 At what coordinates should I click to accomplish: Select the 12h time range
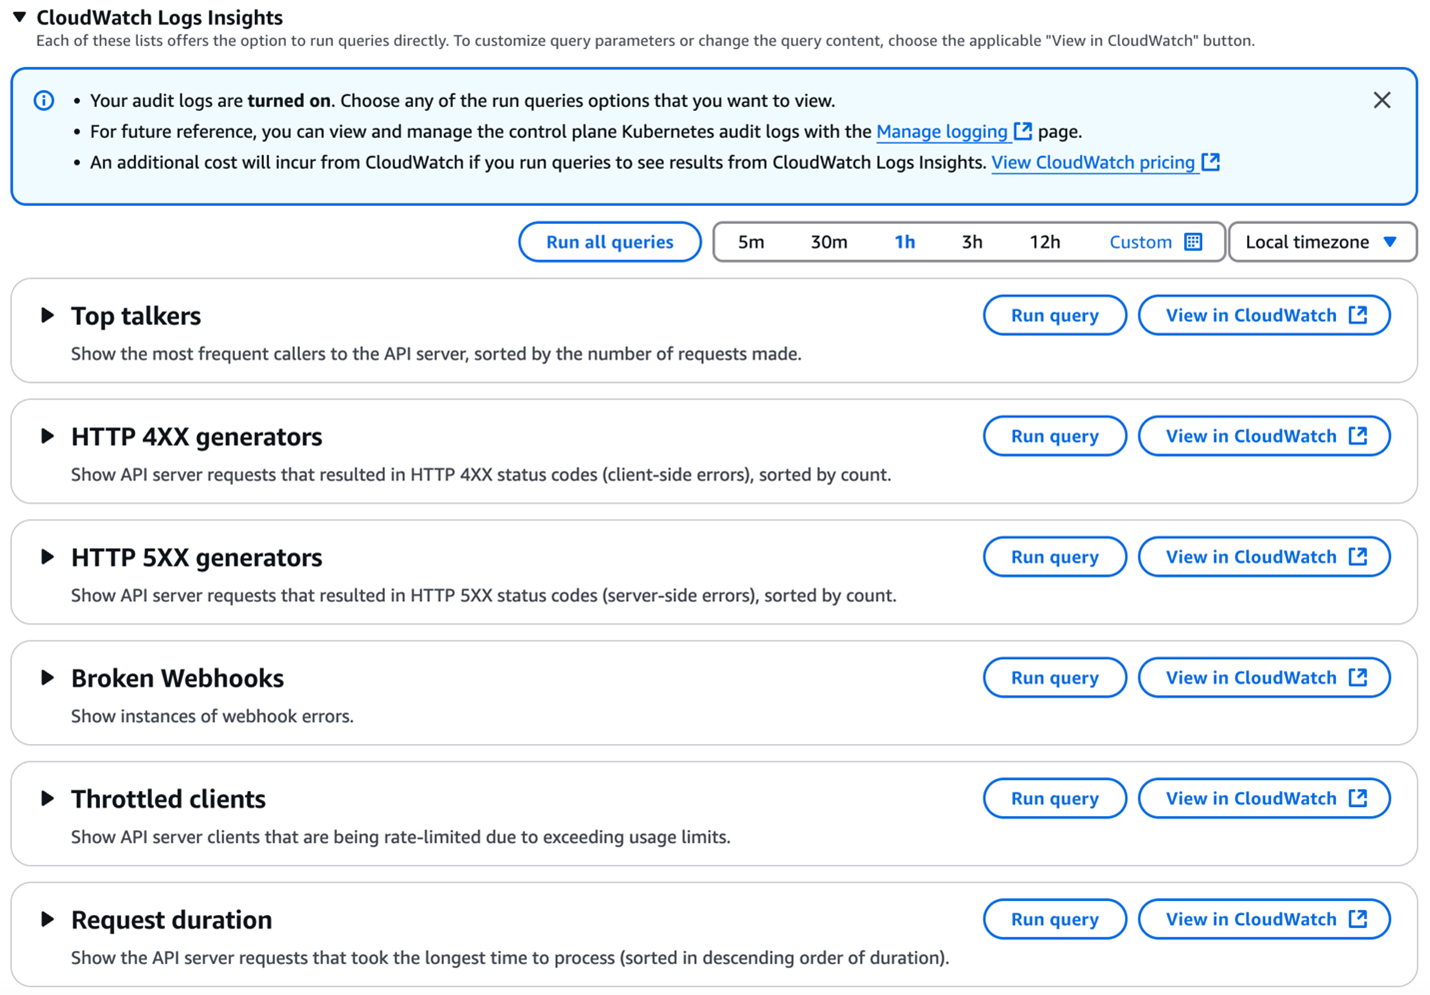pos(1045,241)
